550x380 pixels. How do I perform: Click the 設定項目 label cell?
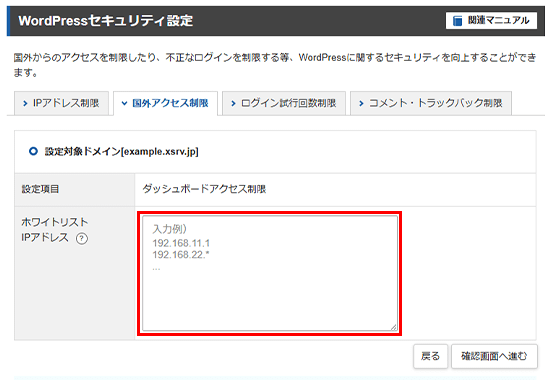point(74,189)
